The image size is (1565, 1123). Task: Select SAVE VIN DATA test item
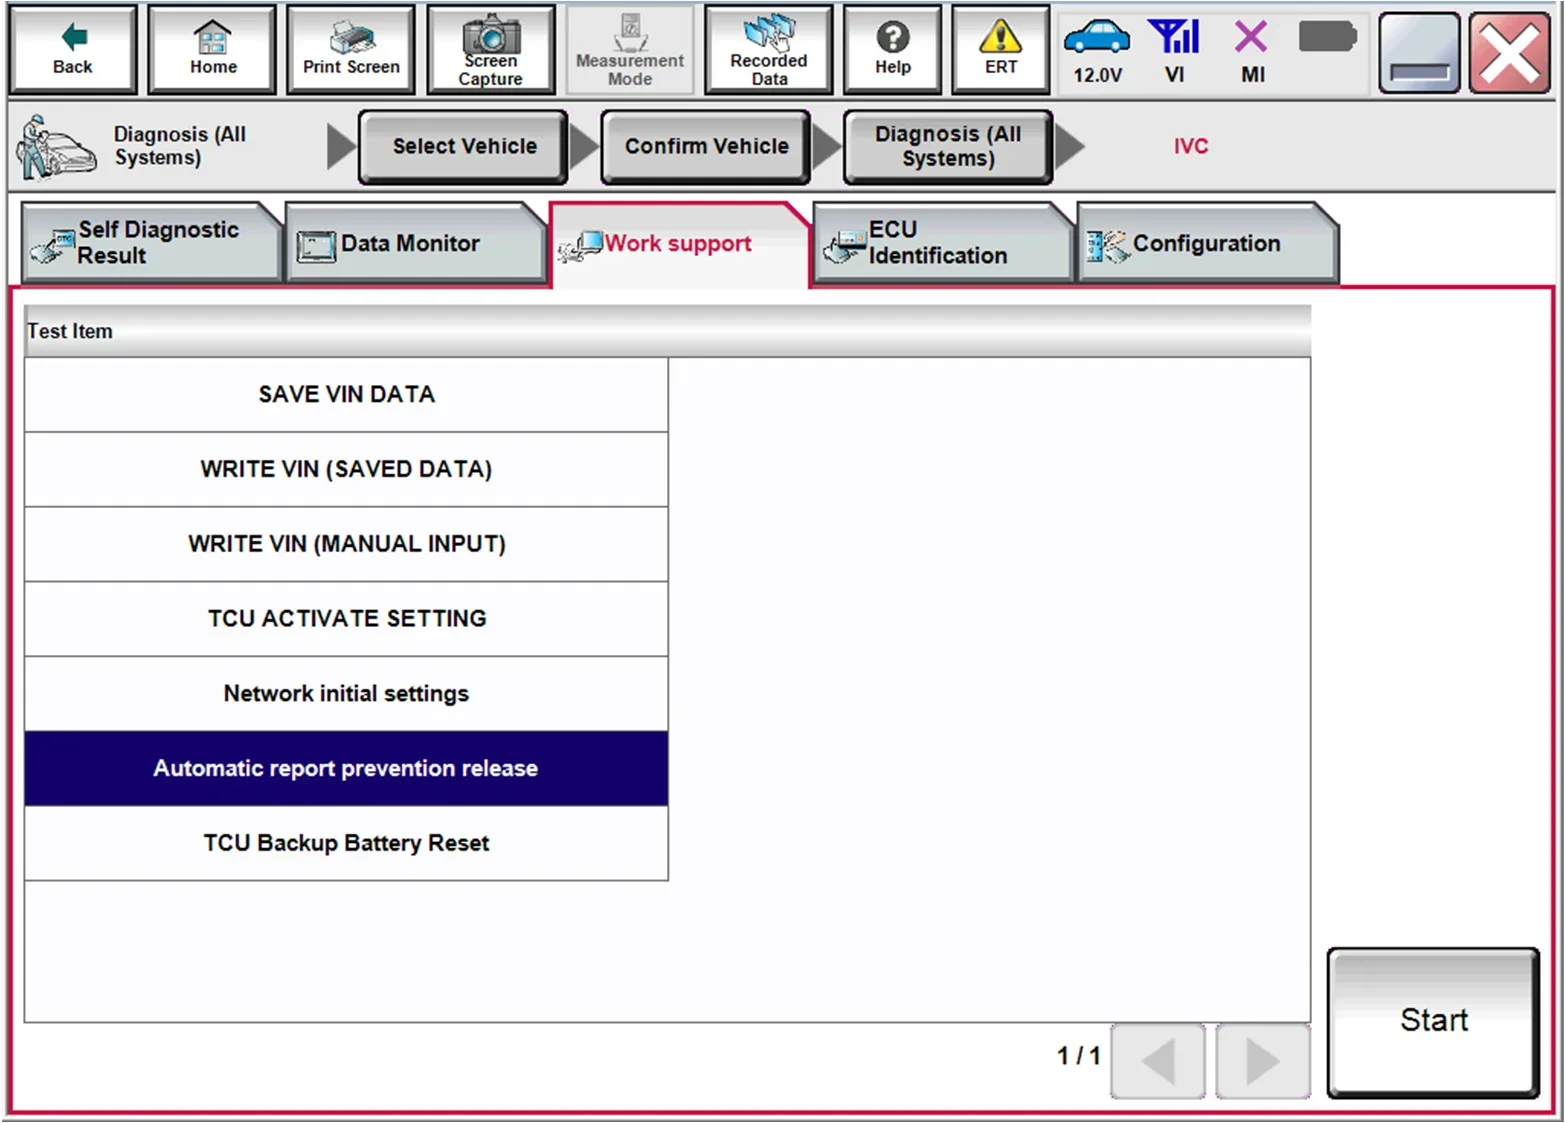tap(346, 395)
